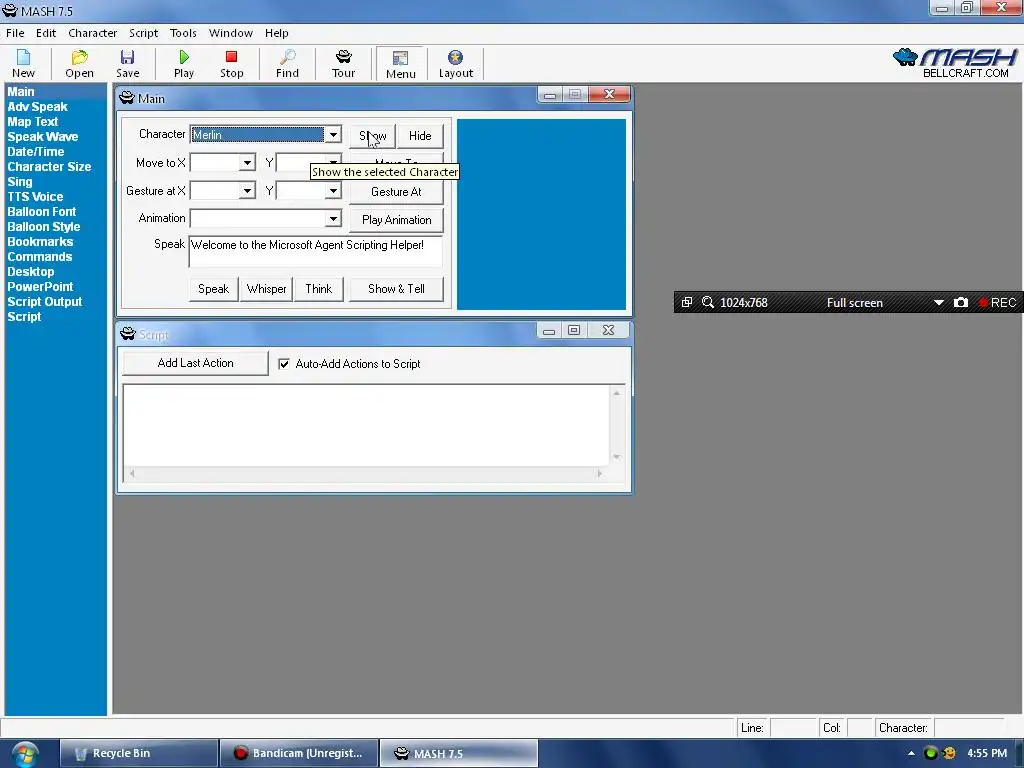
Task: Open the Animation dropdown list
Action: 333,218
